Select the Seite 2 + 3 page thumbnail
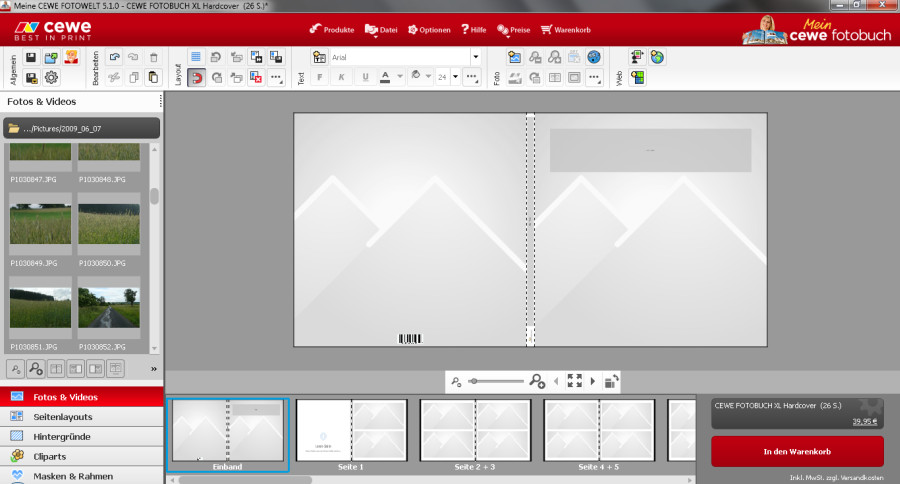The image size is (900, 484). (x=475, y=432)
